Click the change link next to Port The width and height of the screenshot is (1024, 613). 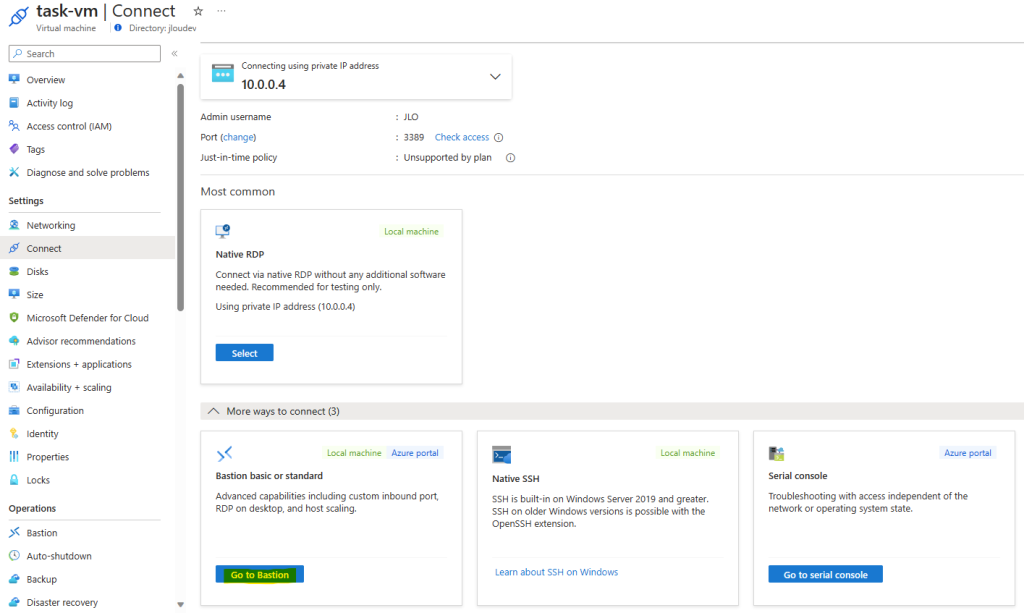click(238, 138)
